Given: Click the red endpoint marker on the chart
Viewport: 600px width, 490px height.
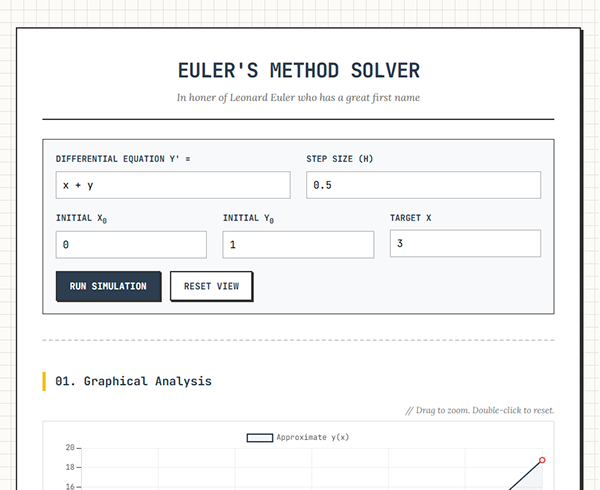Looking at the screenshot, I should pyautogui.click(x=542, y=460).
